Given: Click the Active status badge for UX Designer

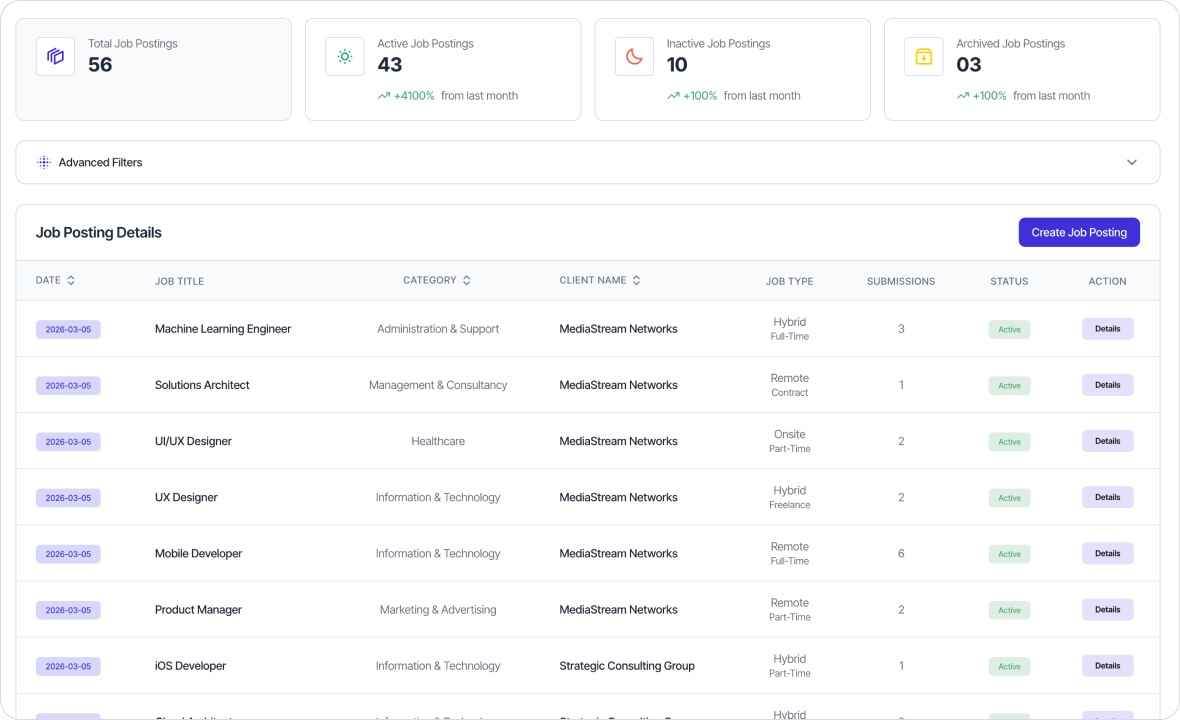Looking at the screenshot, I should coord(1009,497).
